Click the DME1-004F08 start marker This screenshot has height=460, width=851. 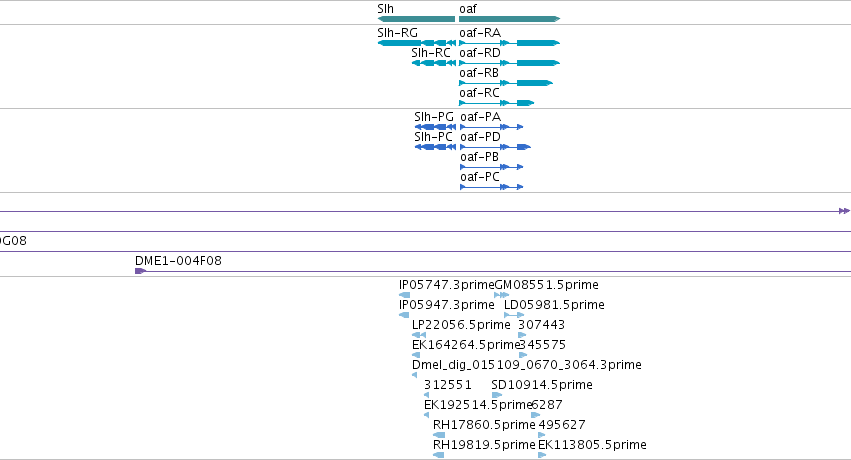click(141, 271)
